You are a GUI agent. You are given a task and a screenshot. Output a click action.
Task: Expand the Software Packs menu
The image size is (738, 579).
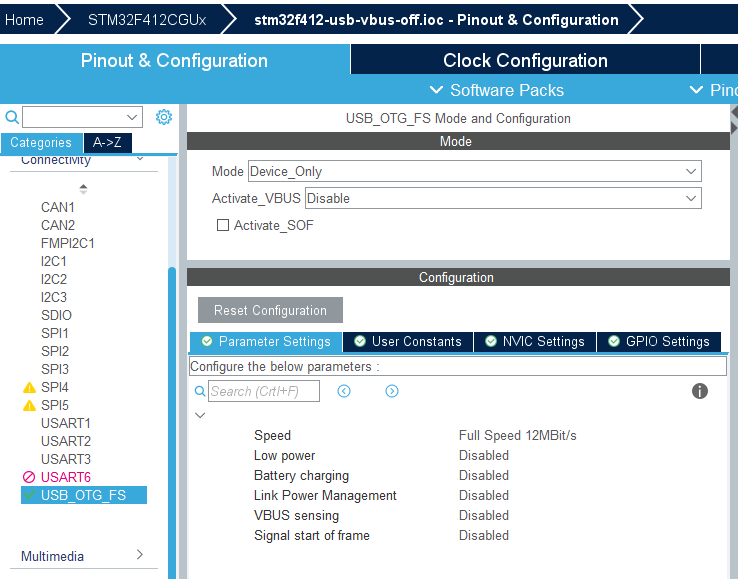pyautogui.click(x=497, y=90)
